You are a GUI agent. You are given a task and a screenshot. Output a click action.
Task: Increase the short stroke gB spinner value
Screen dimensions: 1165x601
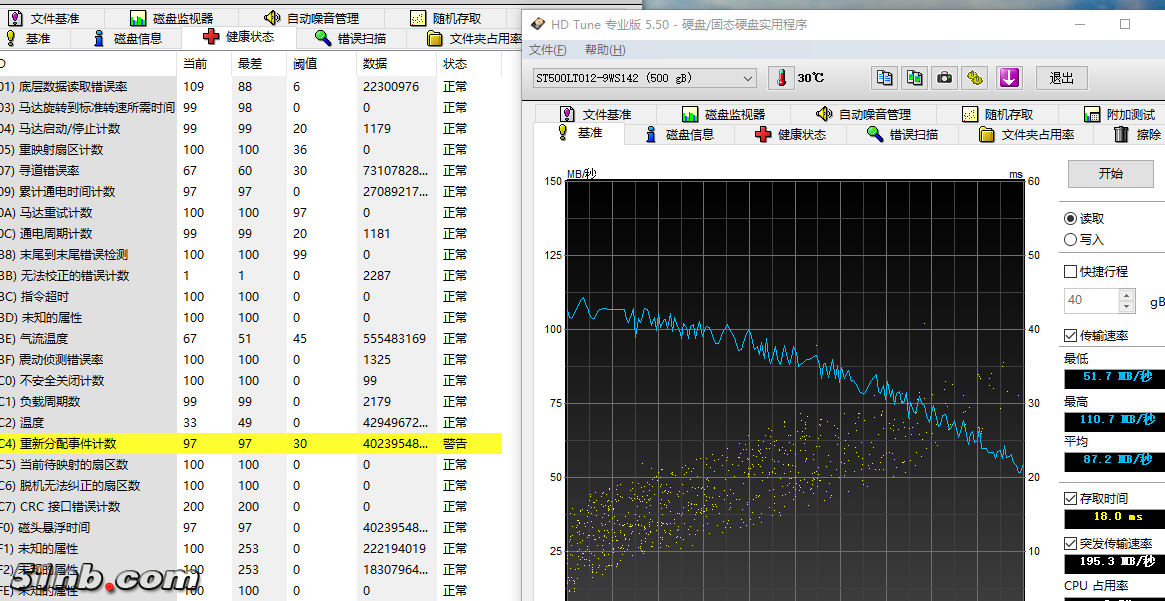coord(1127,295)
